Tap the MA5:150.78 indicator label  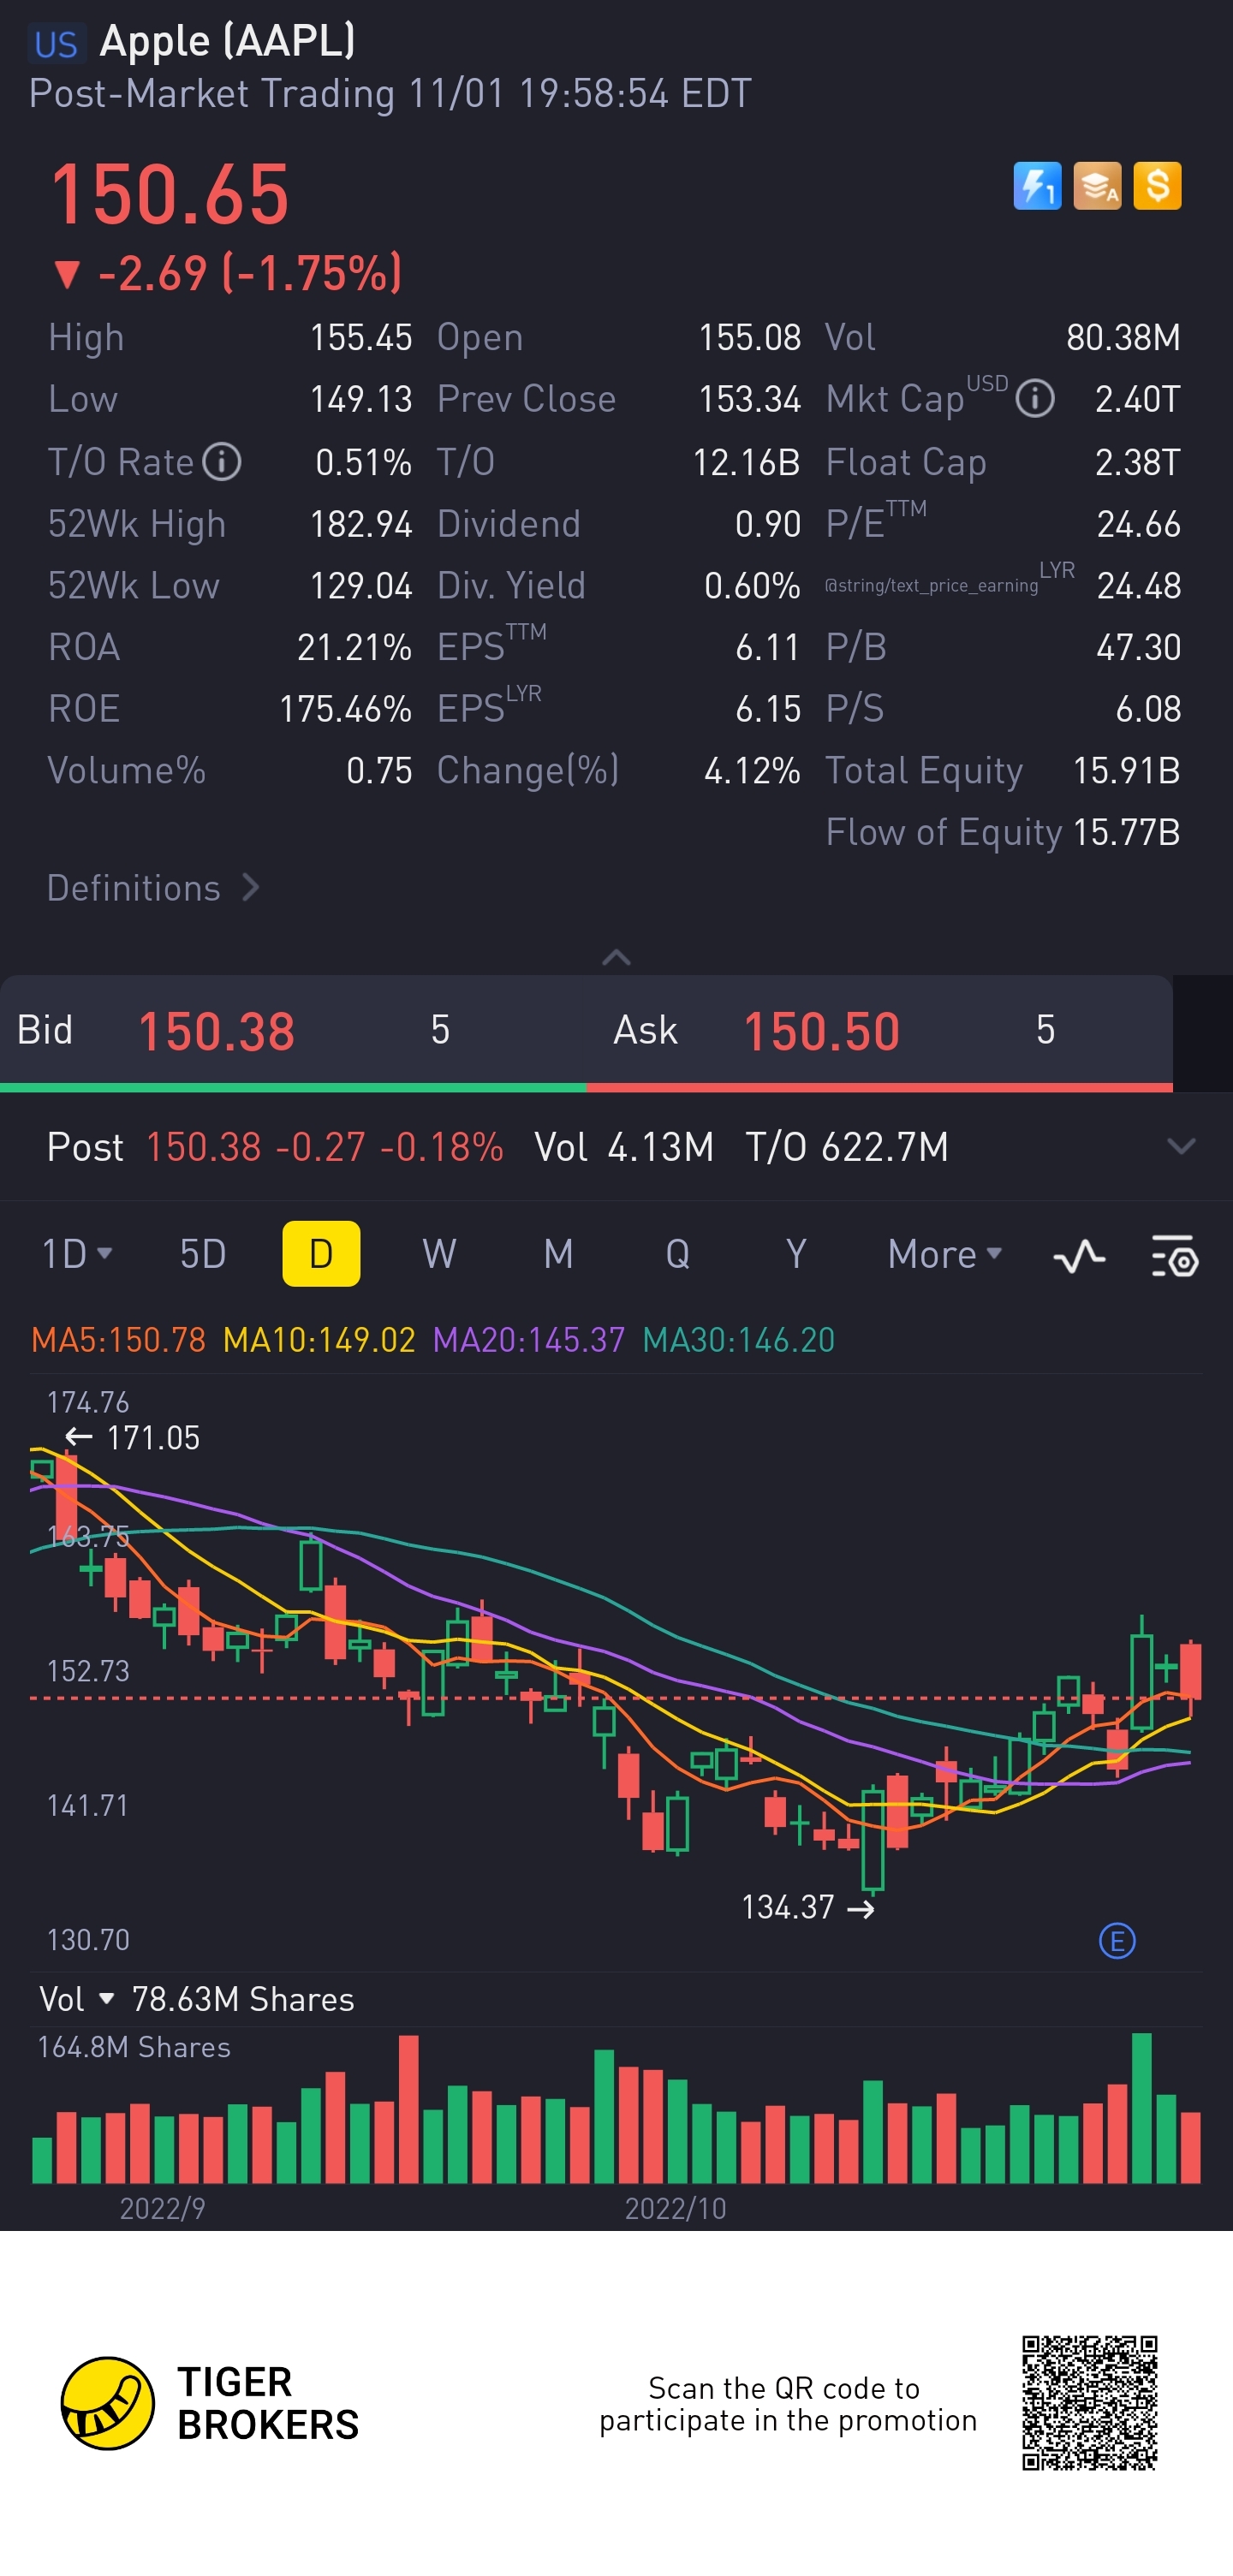[x=119, y=1340]
